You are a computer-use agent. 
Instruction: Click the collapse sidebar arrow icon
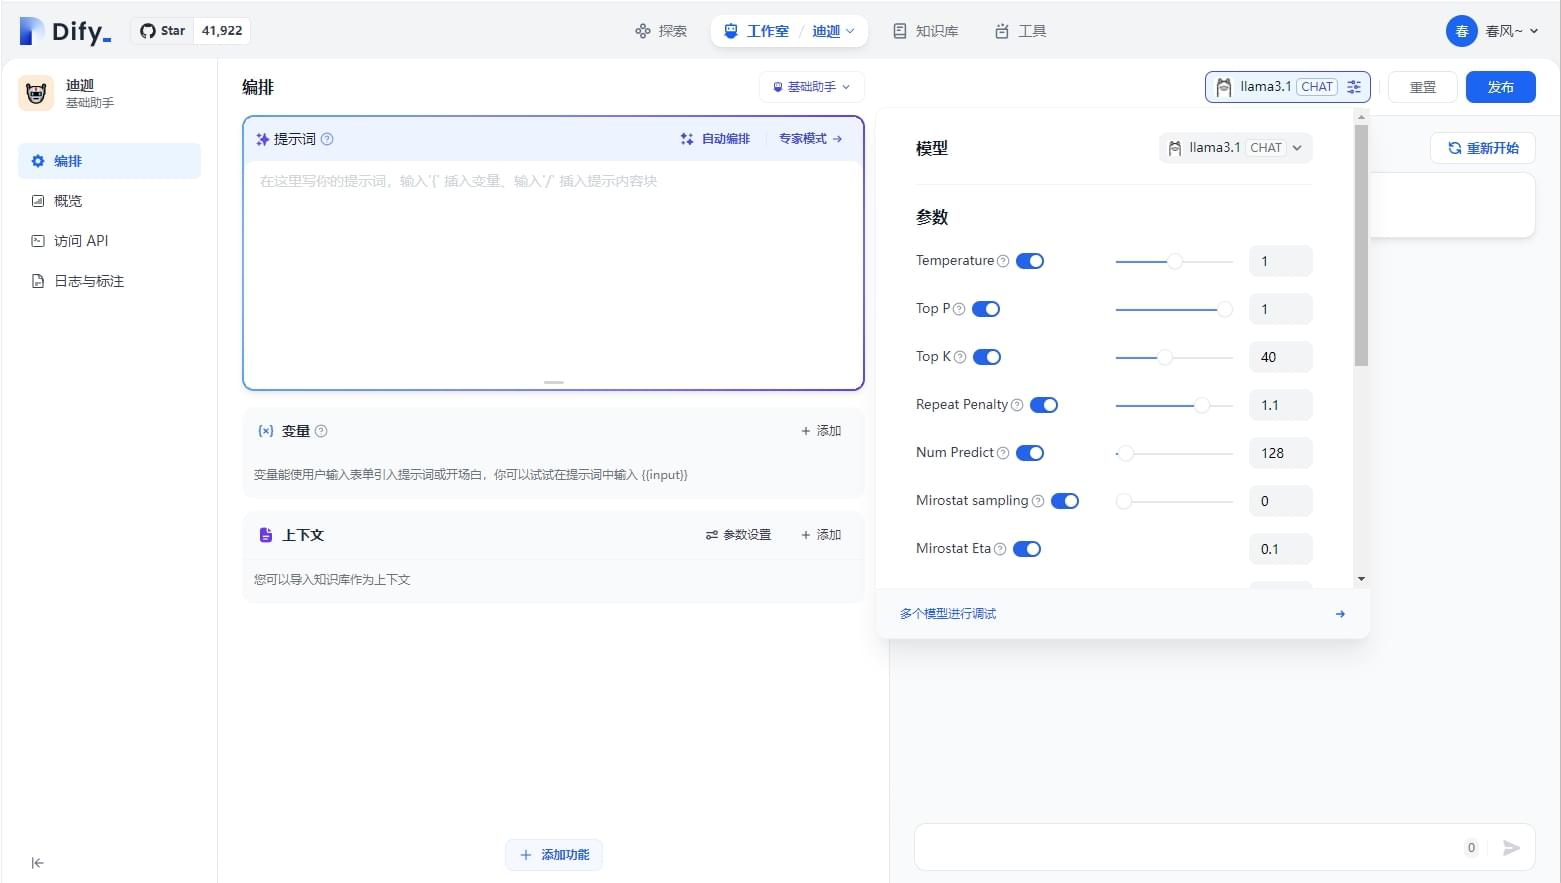click(37, 862)
